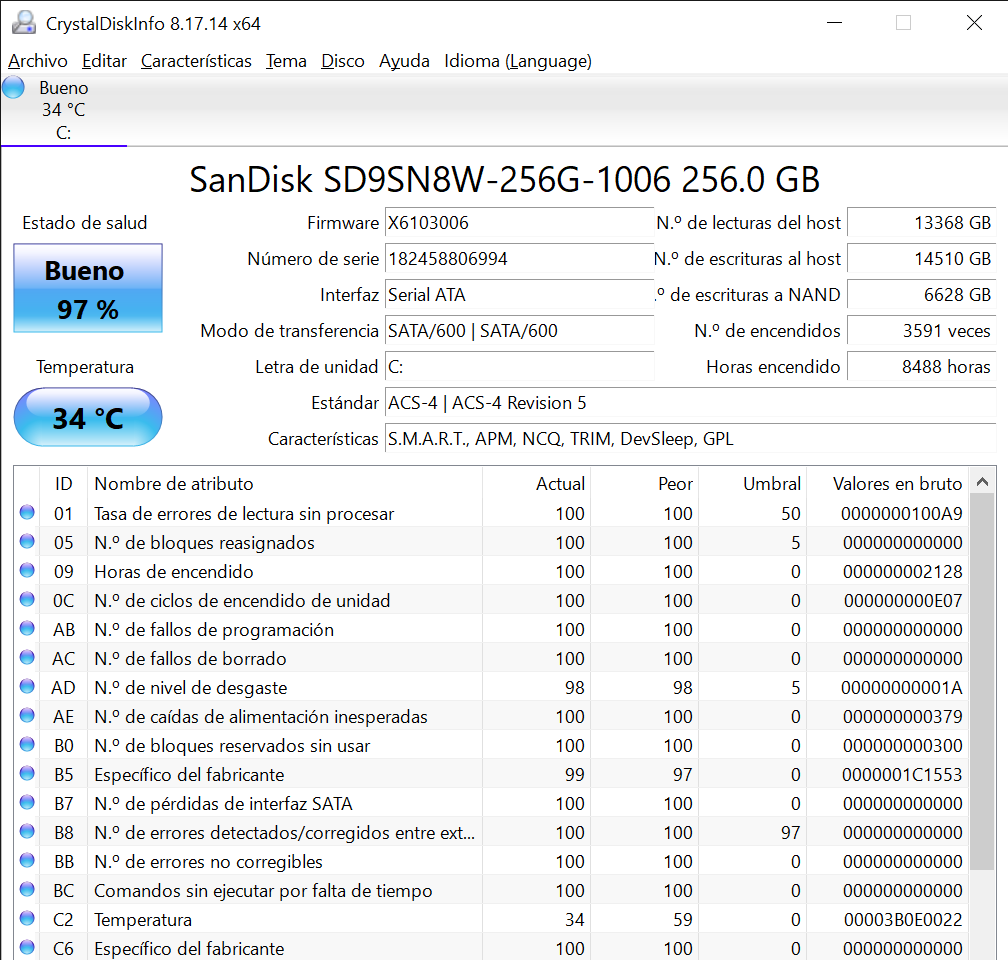
Task: Click scroll-up arrow of attribute list
Action: tap(982, 482)
